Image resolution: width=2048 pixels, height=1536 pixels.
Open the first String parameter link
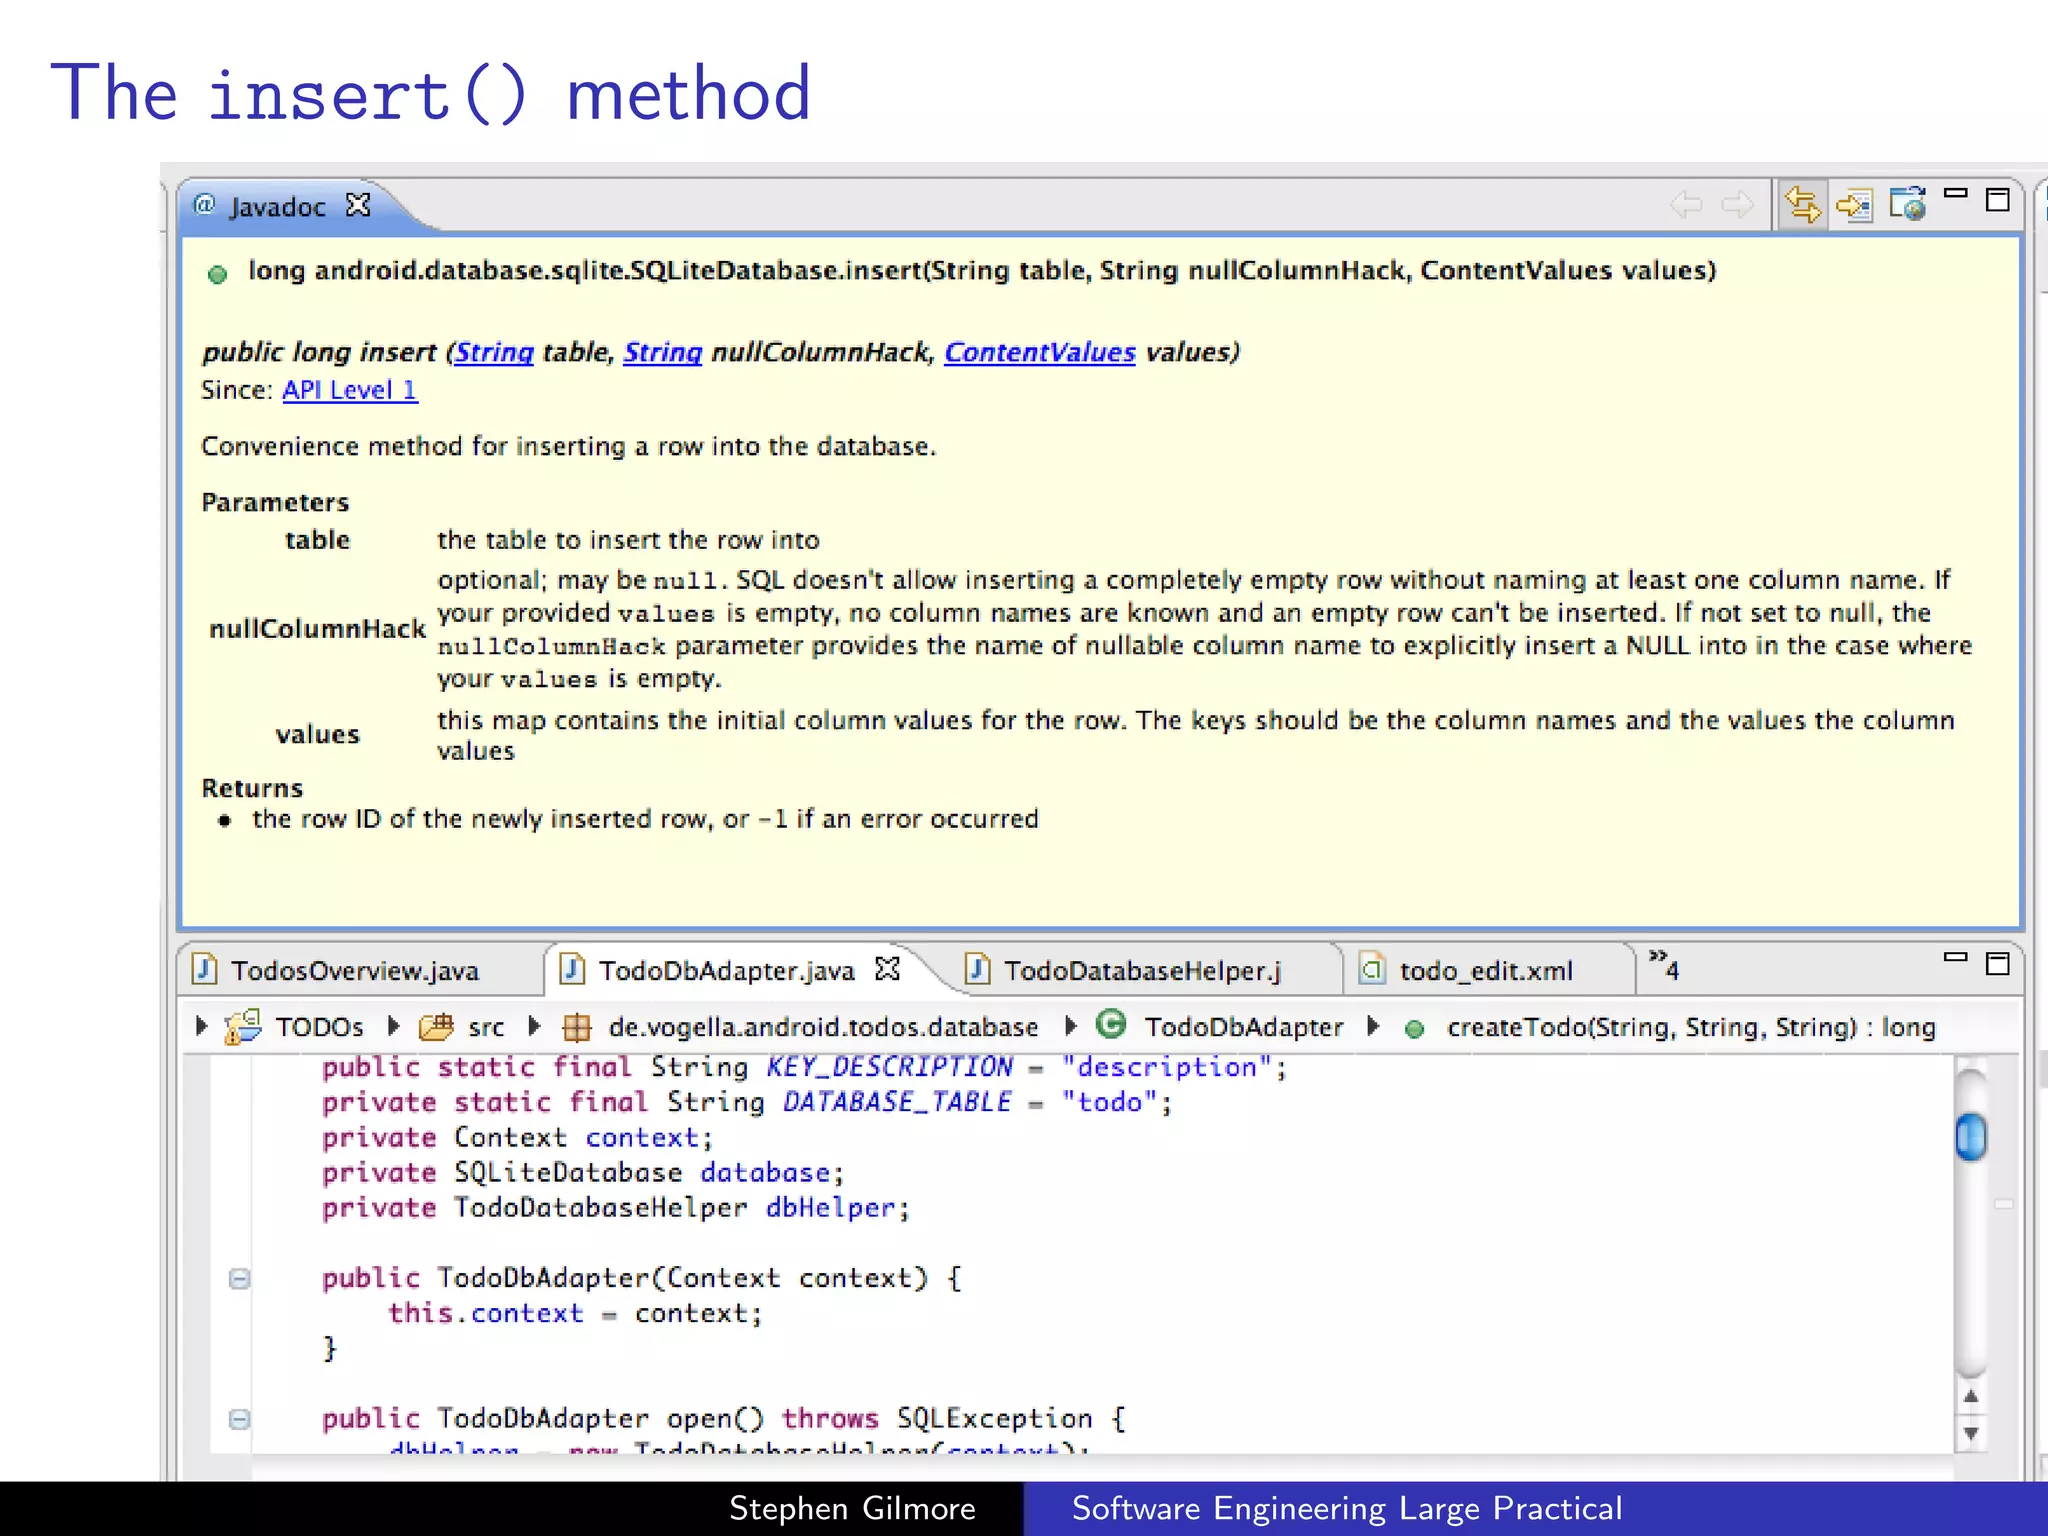[x=494, y=352]
